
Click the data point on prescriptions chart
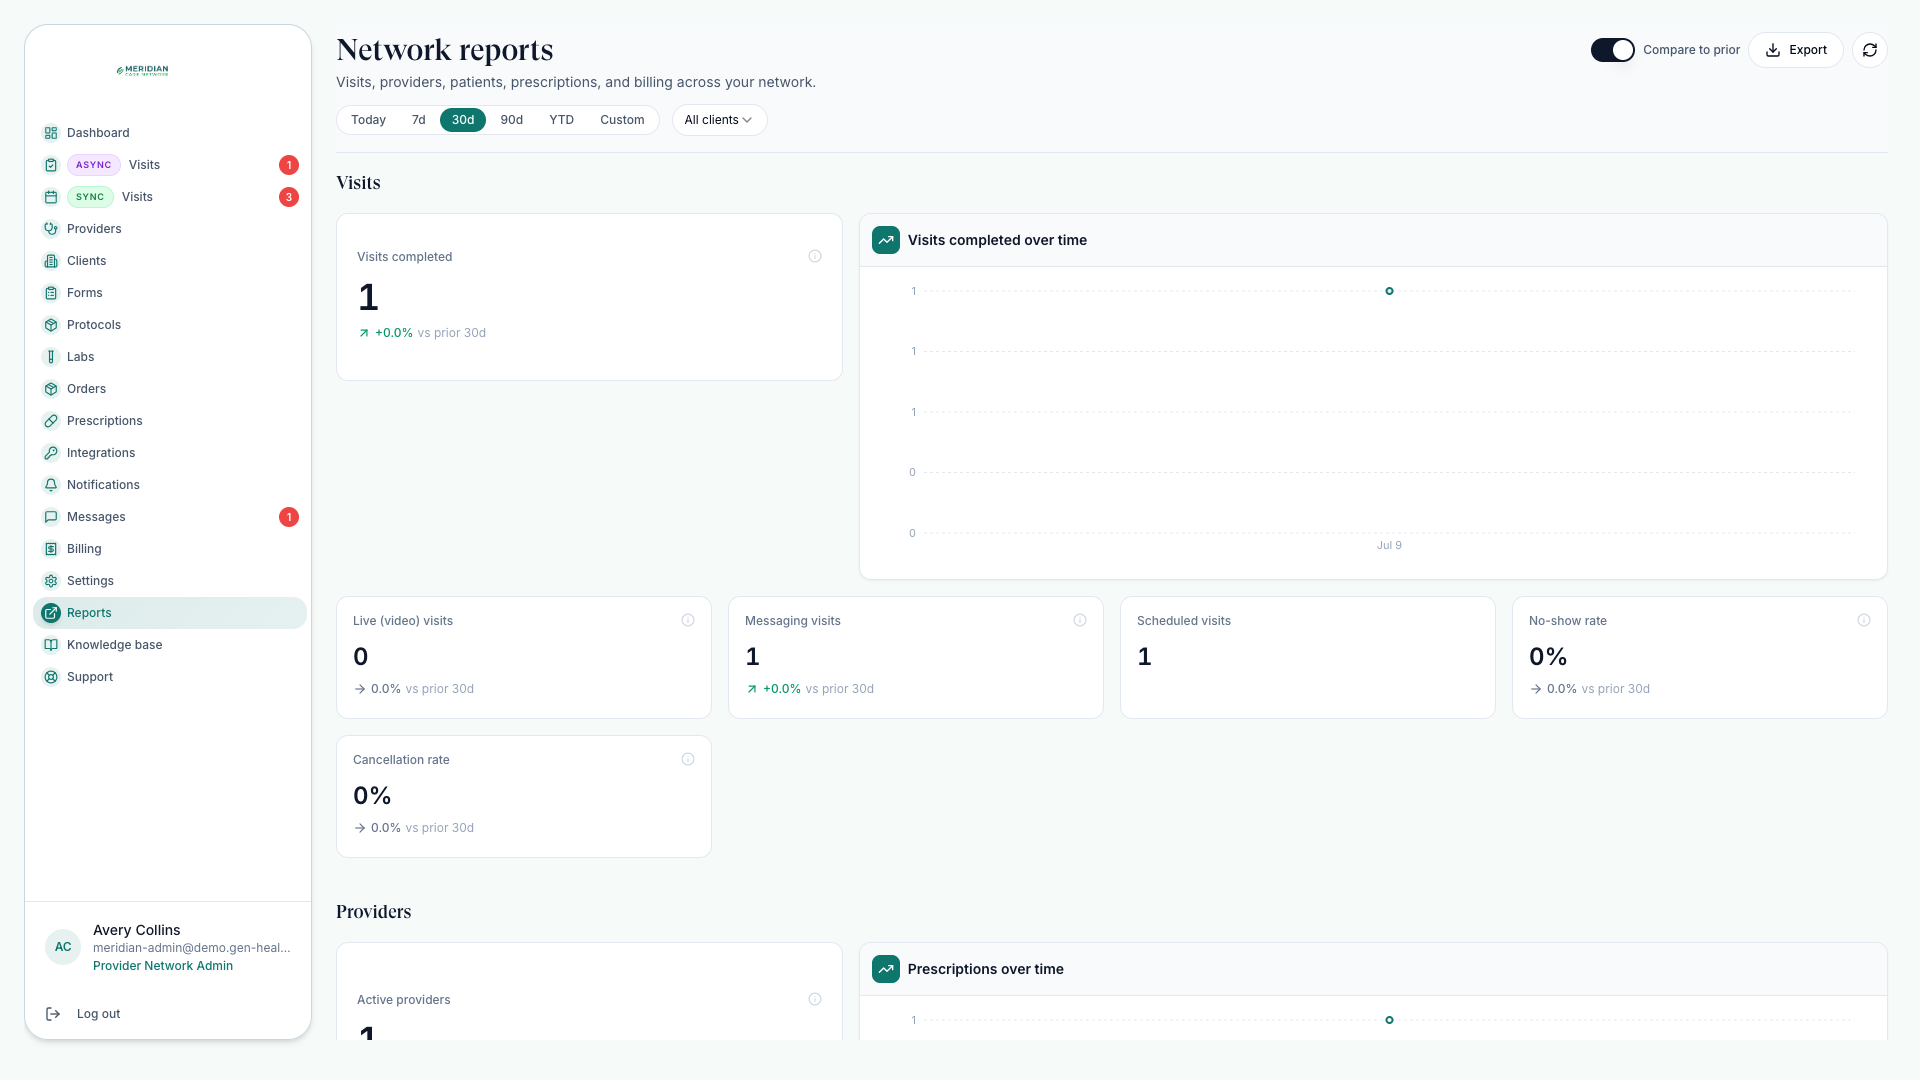point(1389,1020)
